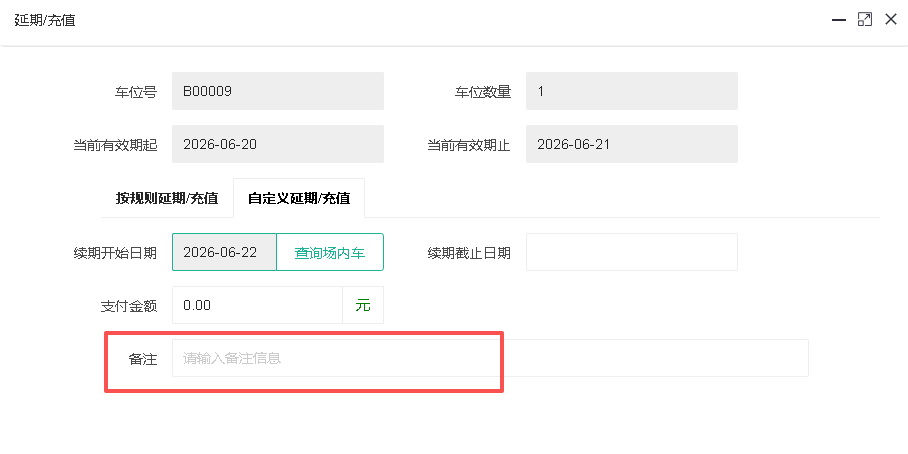Viewport: 908px width, 454px height.
Task: Focus the 支付金额 amount input
Action: [258, 305]
